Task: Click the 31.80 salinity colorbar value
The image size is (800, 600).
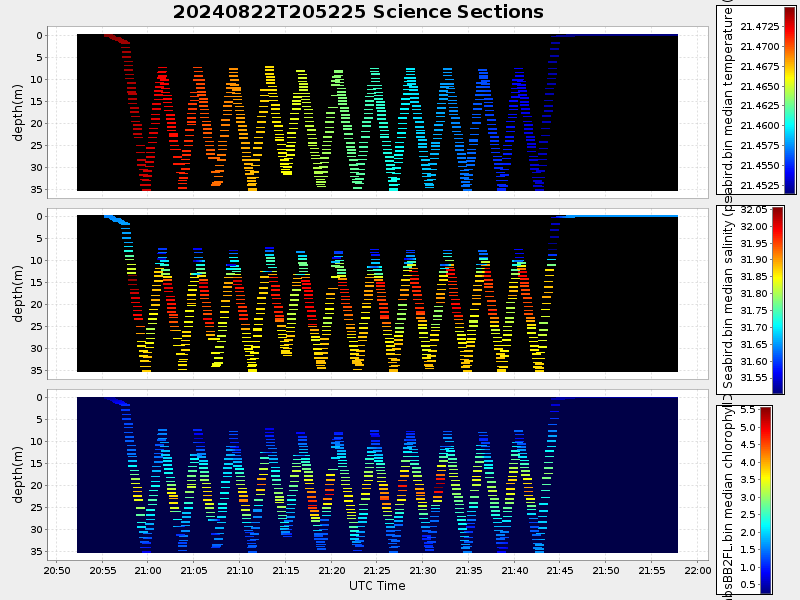Action: (754, 293)
